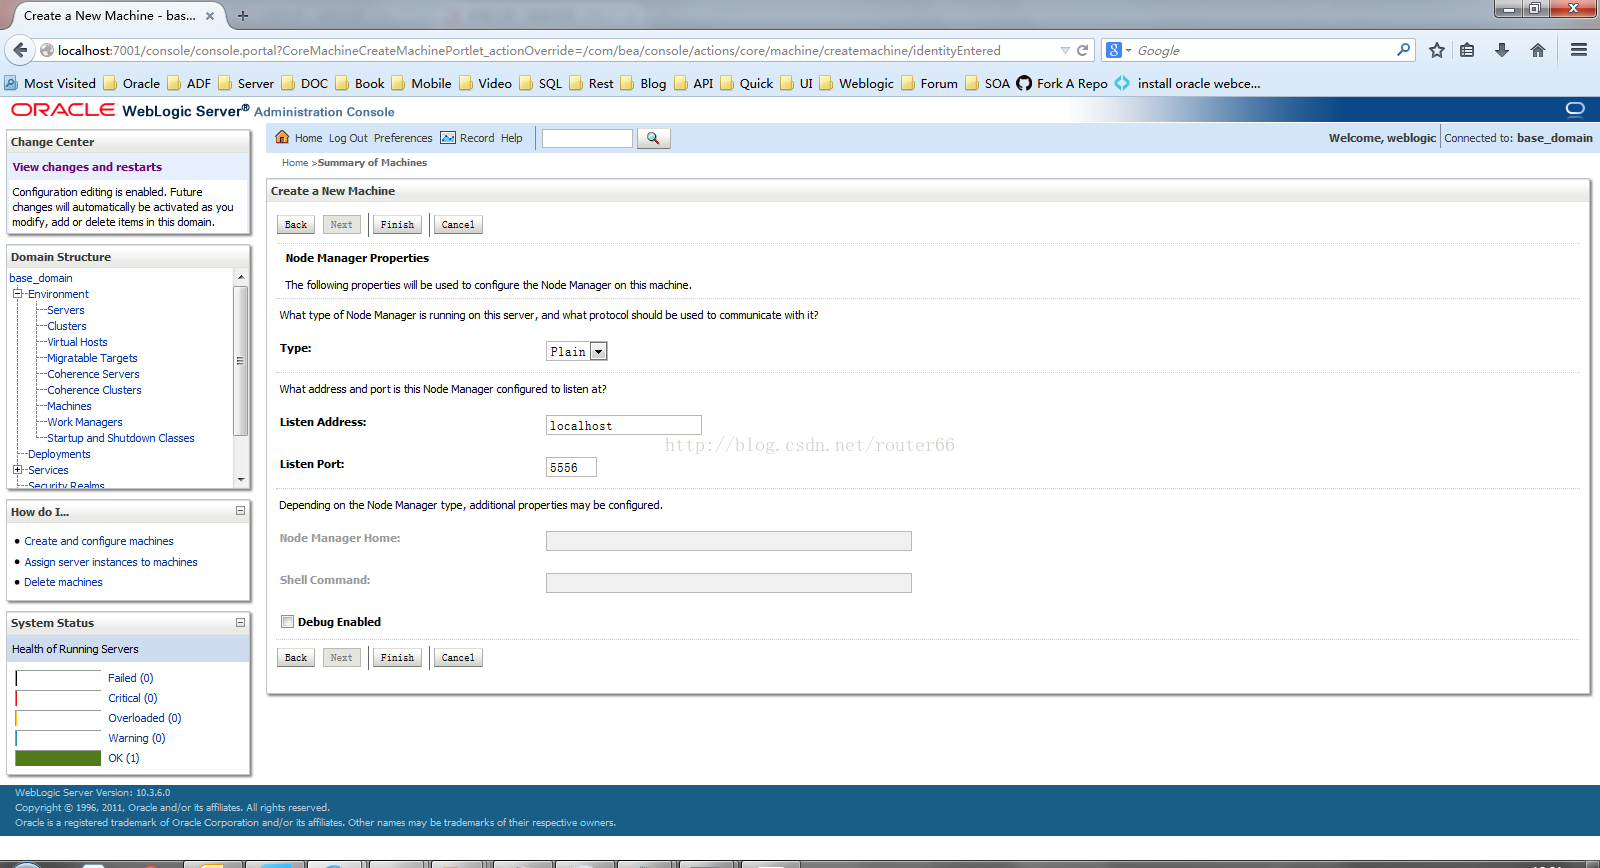Bookmark this page with the star icon
Viewport: 1600px width, 868px height.
pos(1436,50)
